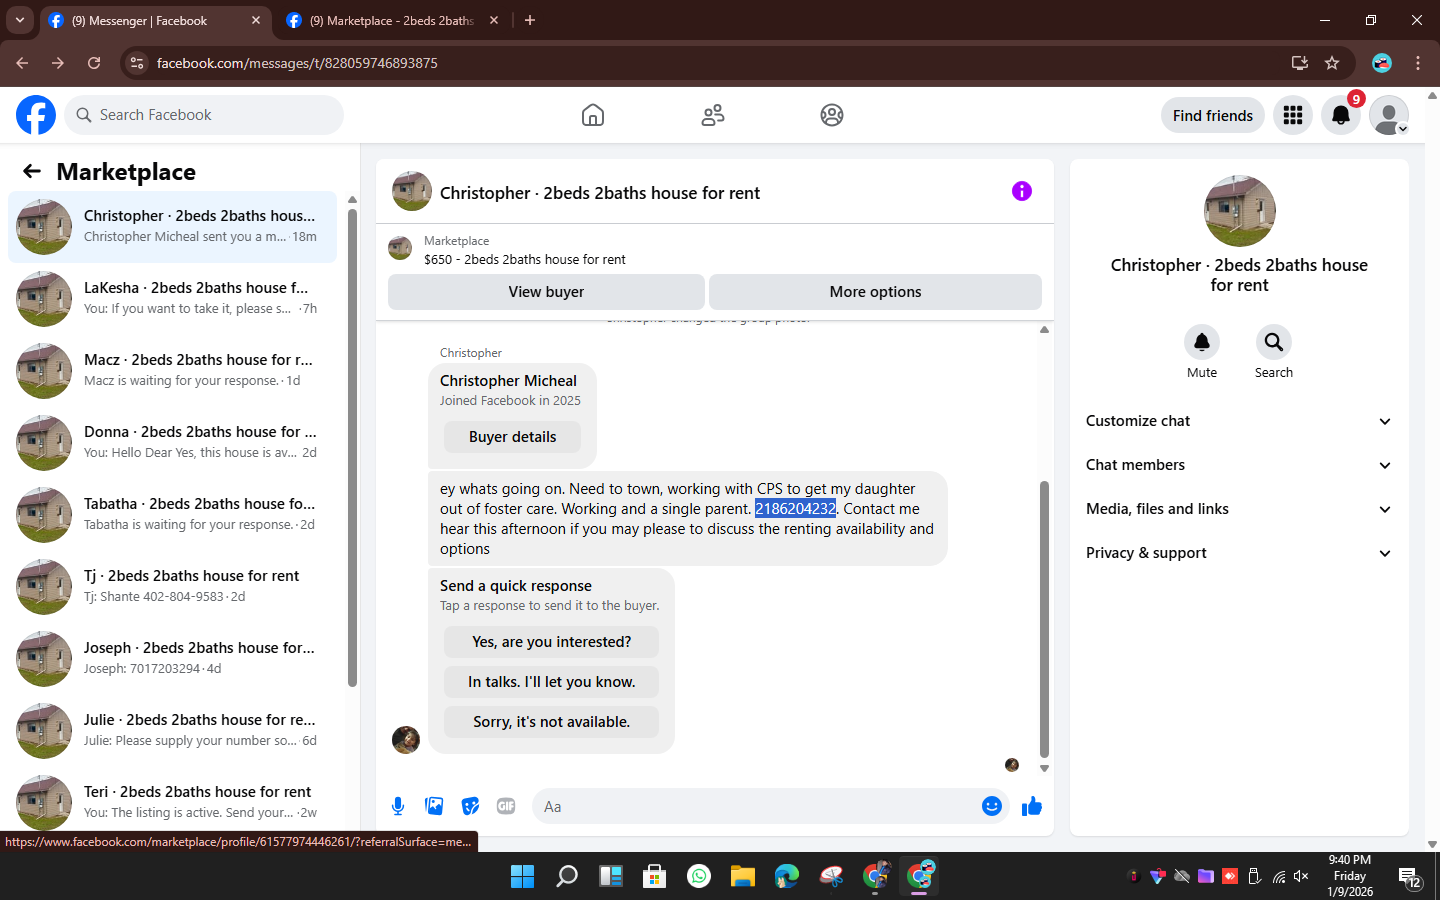Expand Chat members section
1440x900 pixels.
[1239, 465]
